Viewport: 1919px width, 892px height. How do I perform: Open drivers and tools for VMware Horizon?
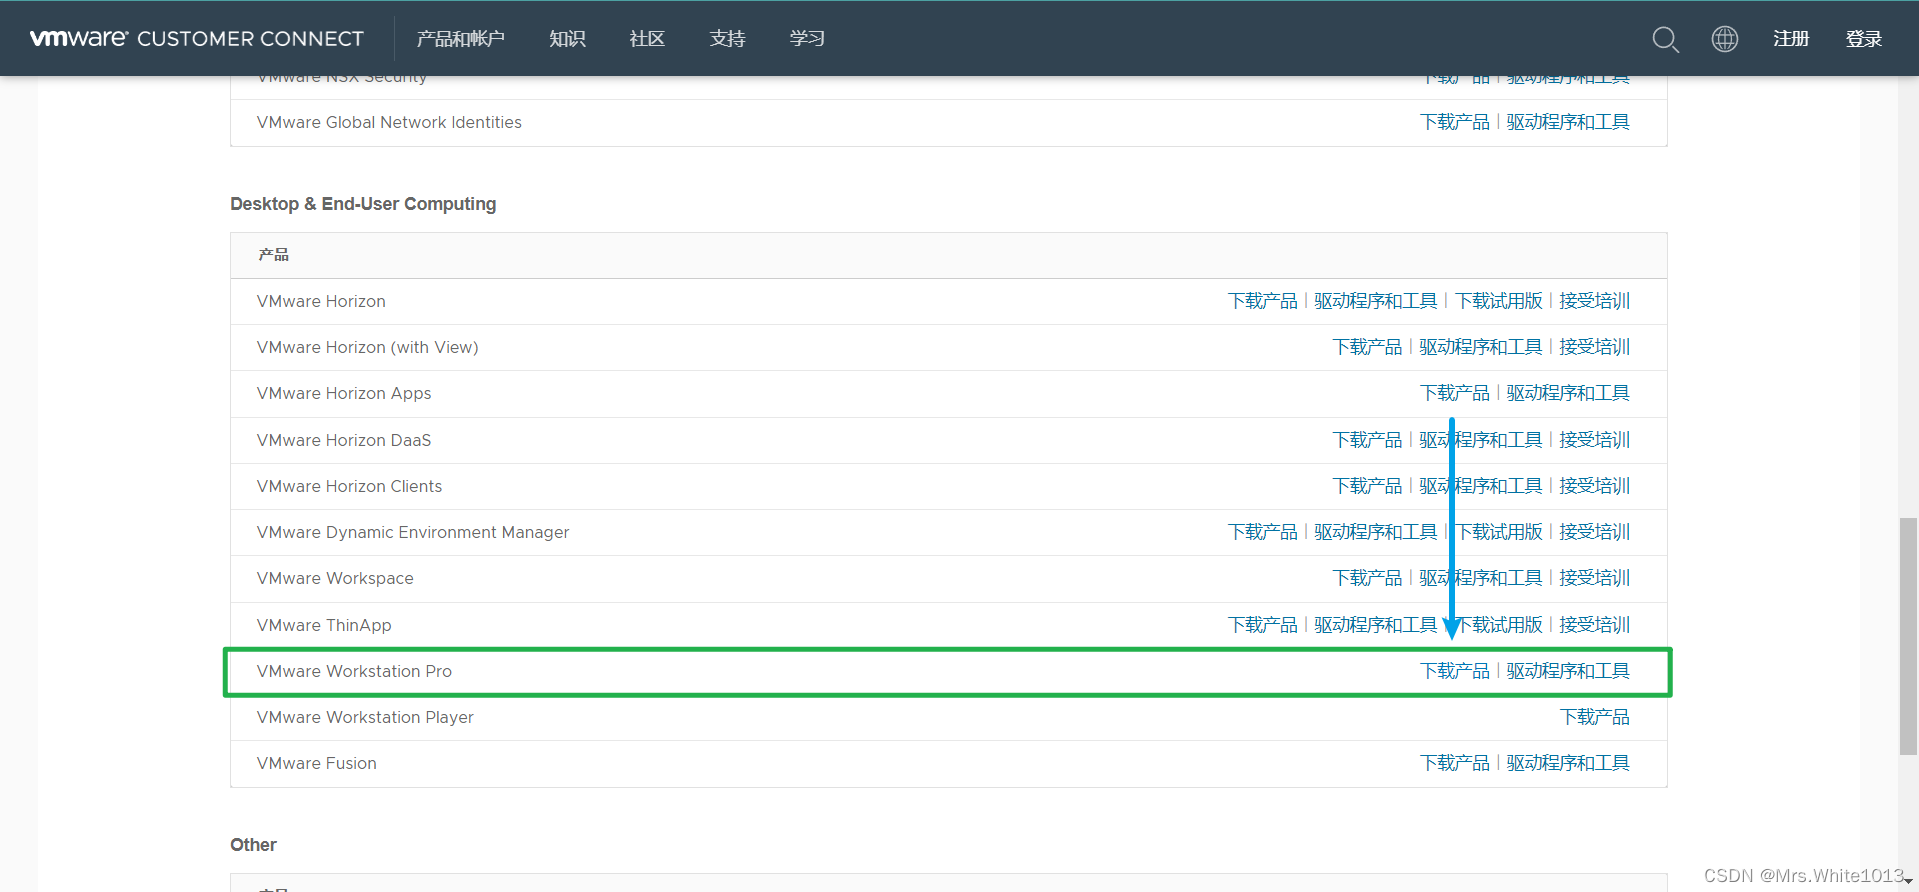coord(1376,301)
